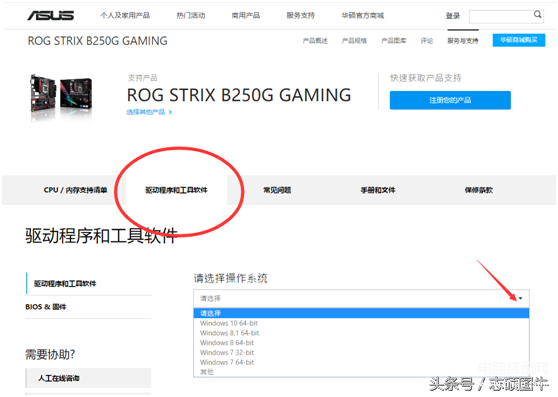Click the 需要协助? heading
Viewport: 558px width, 397px height.
tap(50, 354)
